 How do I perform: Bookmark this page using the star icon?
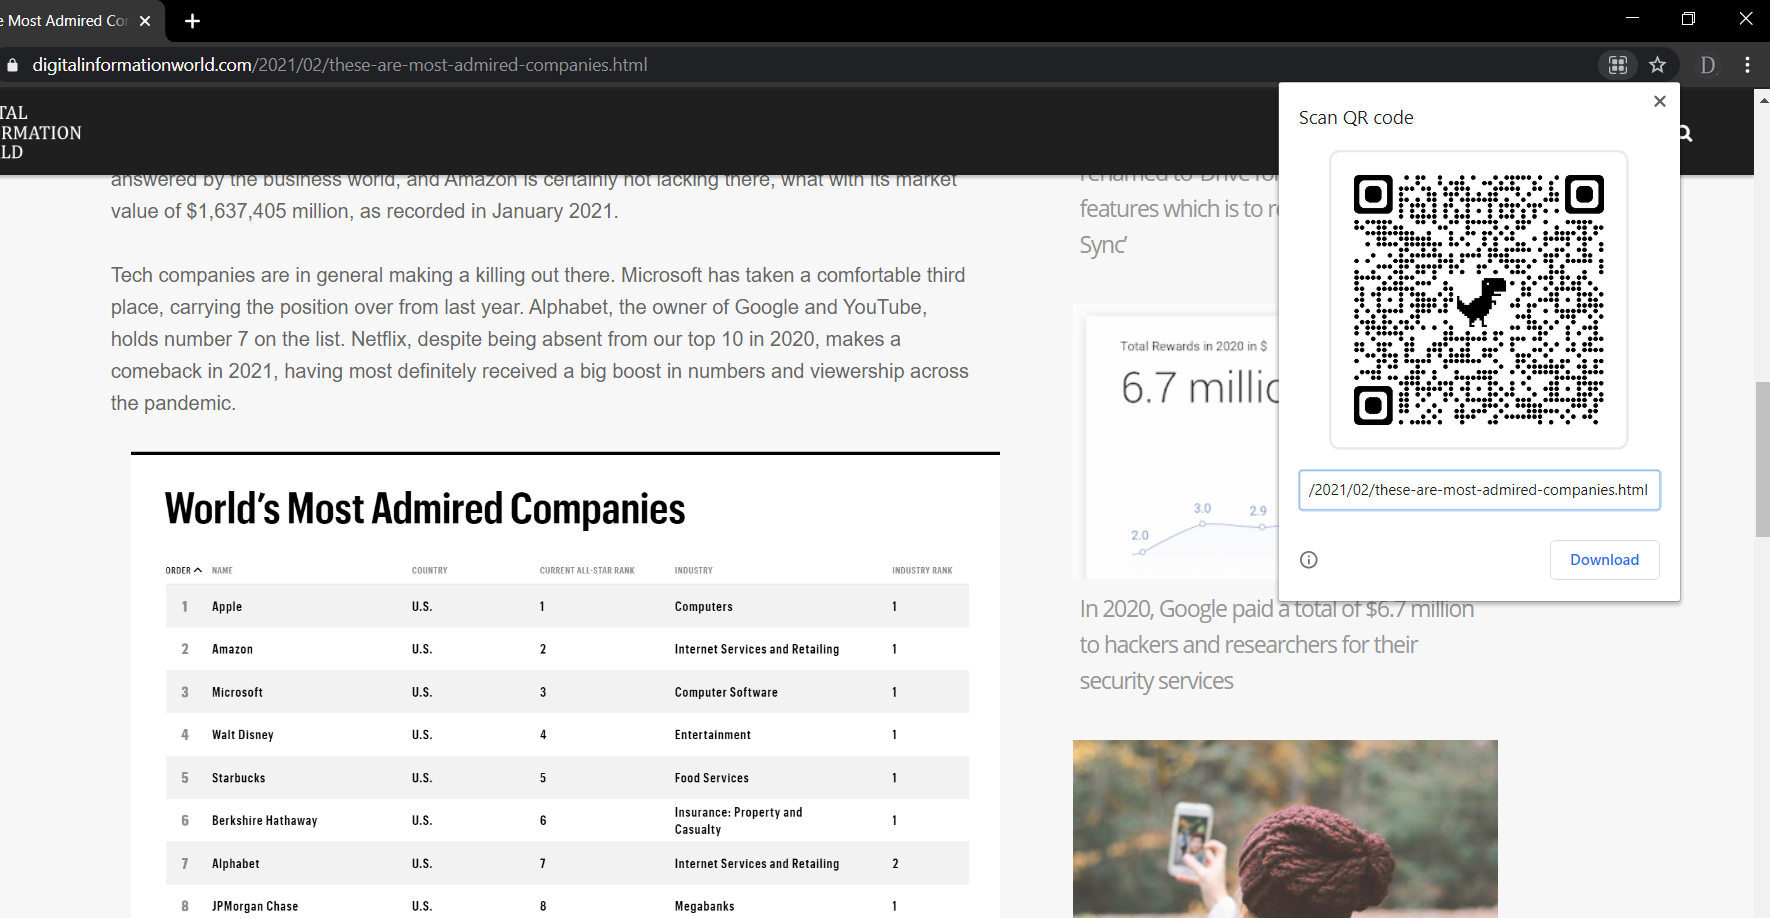[x=1658, y=64]
